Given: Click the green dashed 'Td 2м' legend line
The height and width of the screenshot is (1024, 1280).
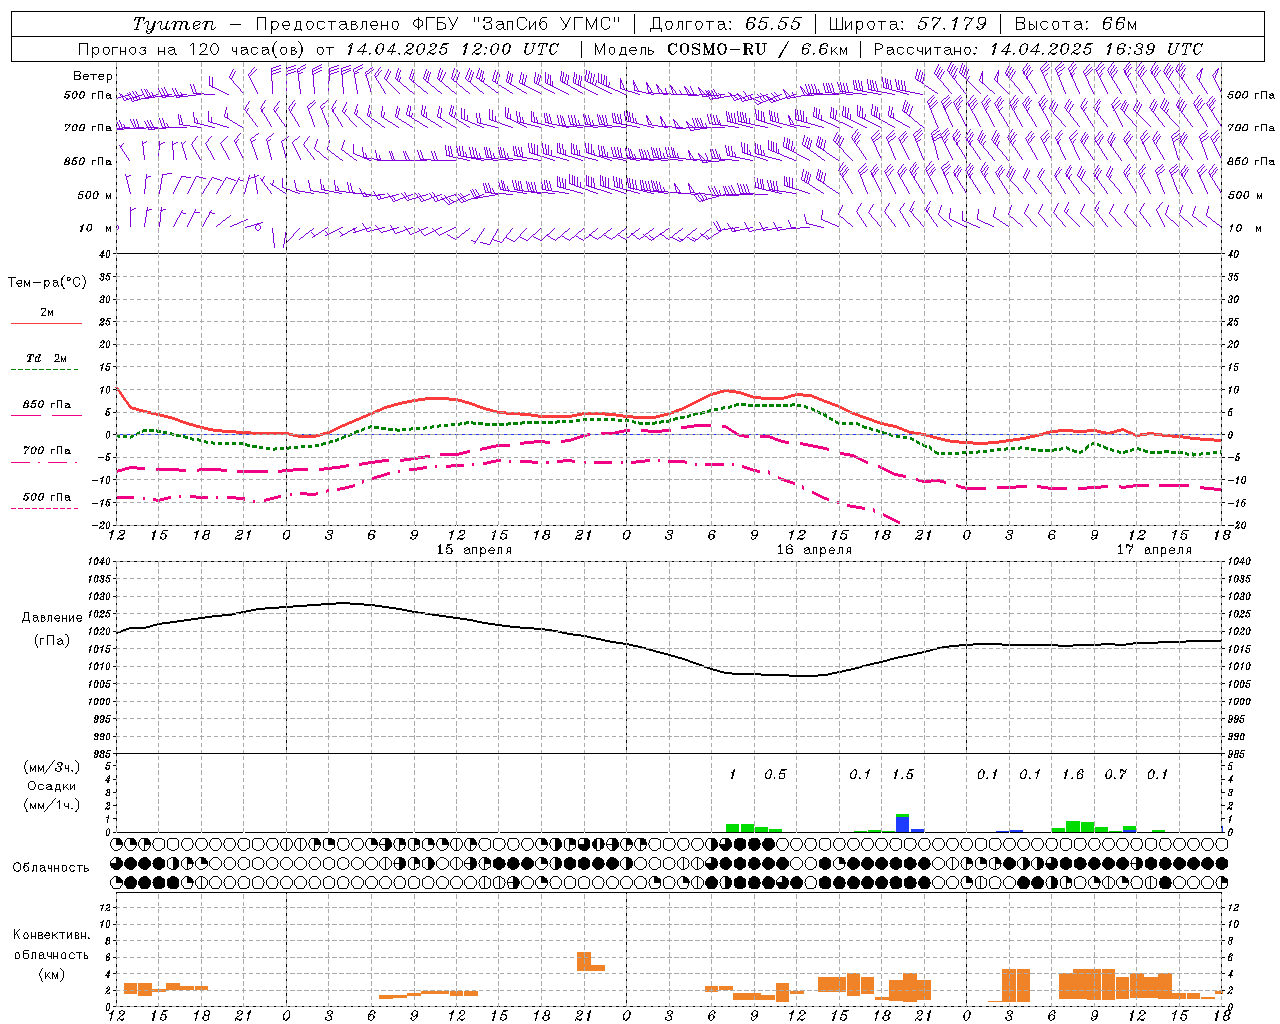Looking at the screenshot, I should (x=46, y=370).
